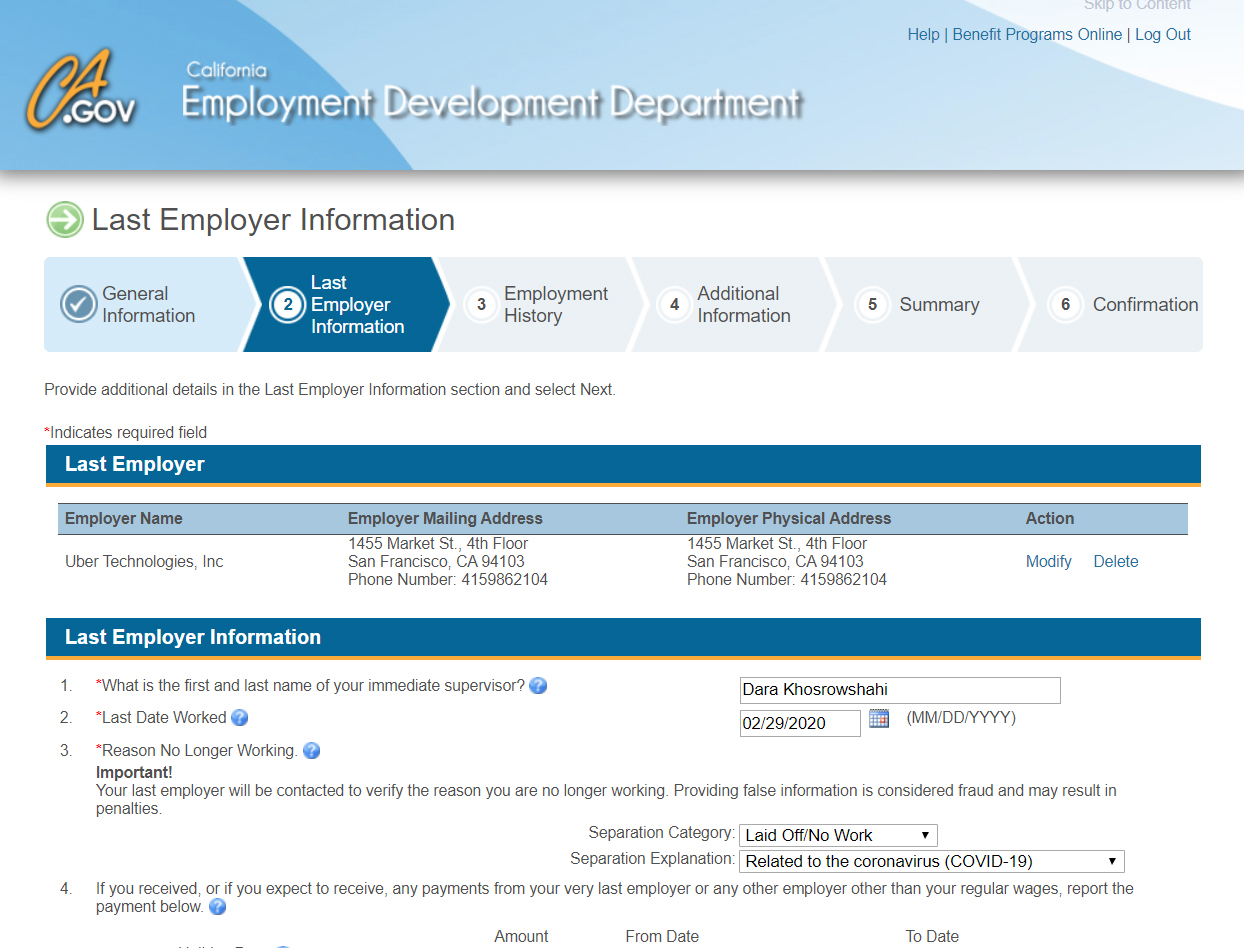
Task: Click Employment Development Department header title
Action: [x=491, y=102]
